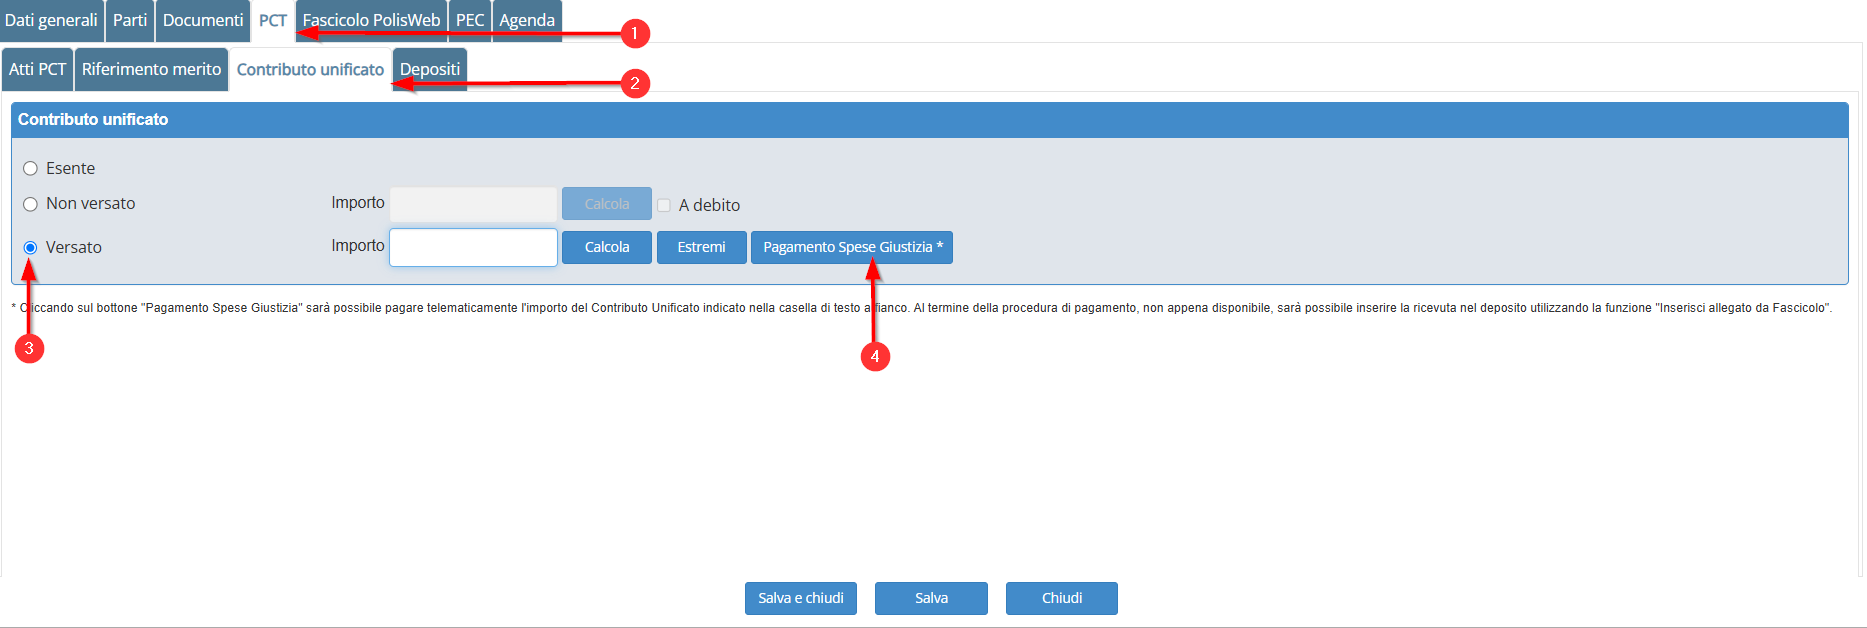1867x628 pixels.
Task: Open the Documenti tab
Action: pos(203,20)
